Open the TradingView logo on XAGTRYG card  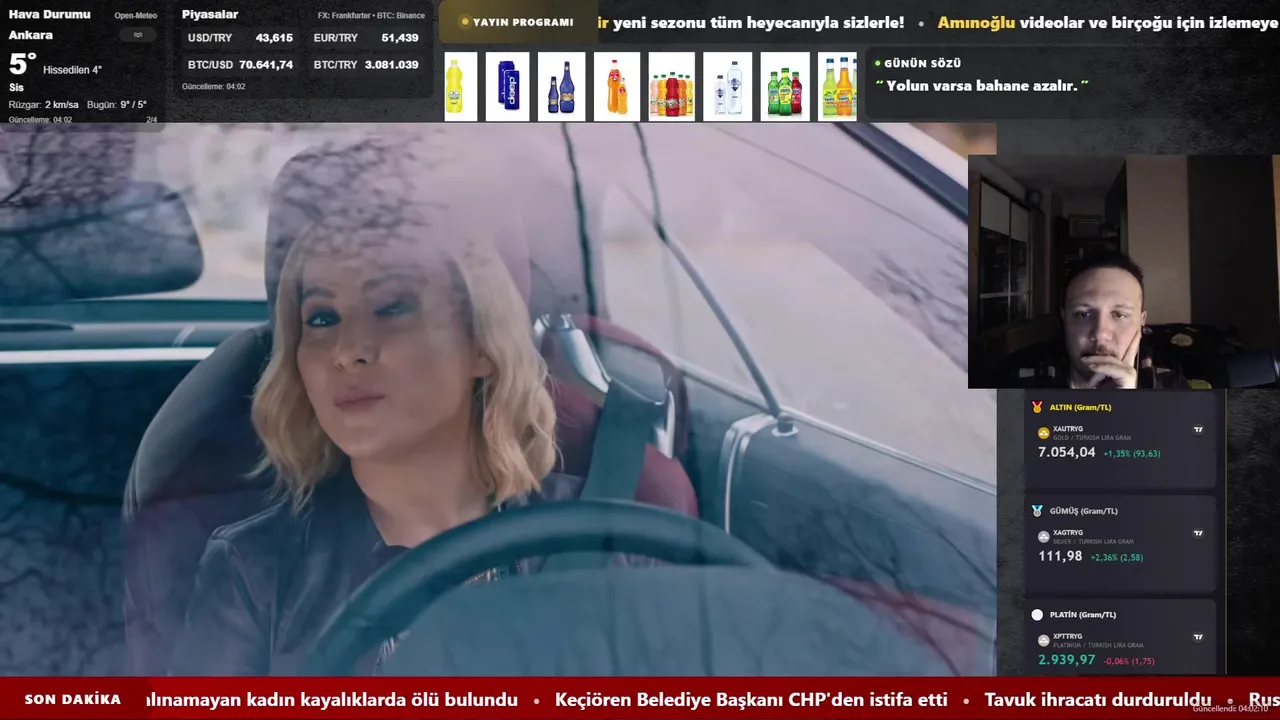pyautogui.click(x=1198, y=534)
